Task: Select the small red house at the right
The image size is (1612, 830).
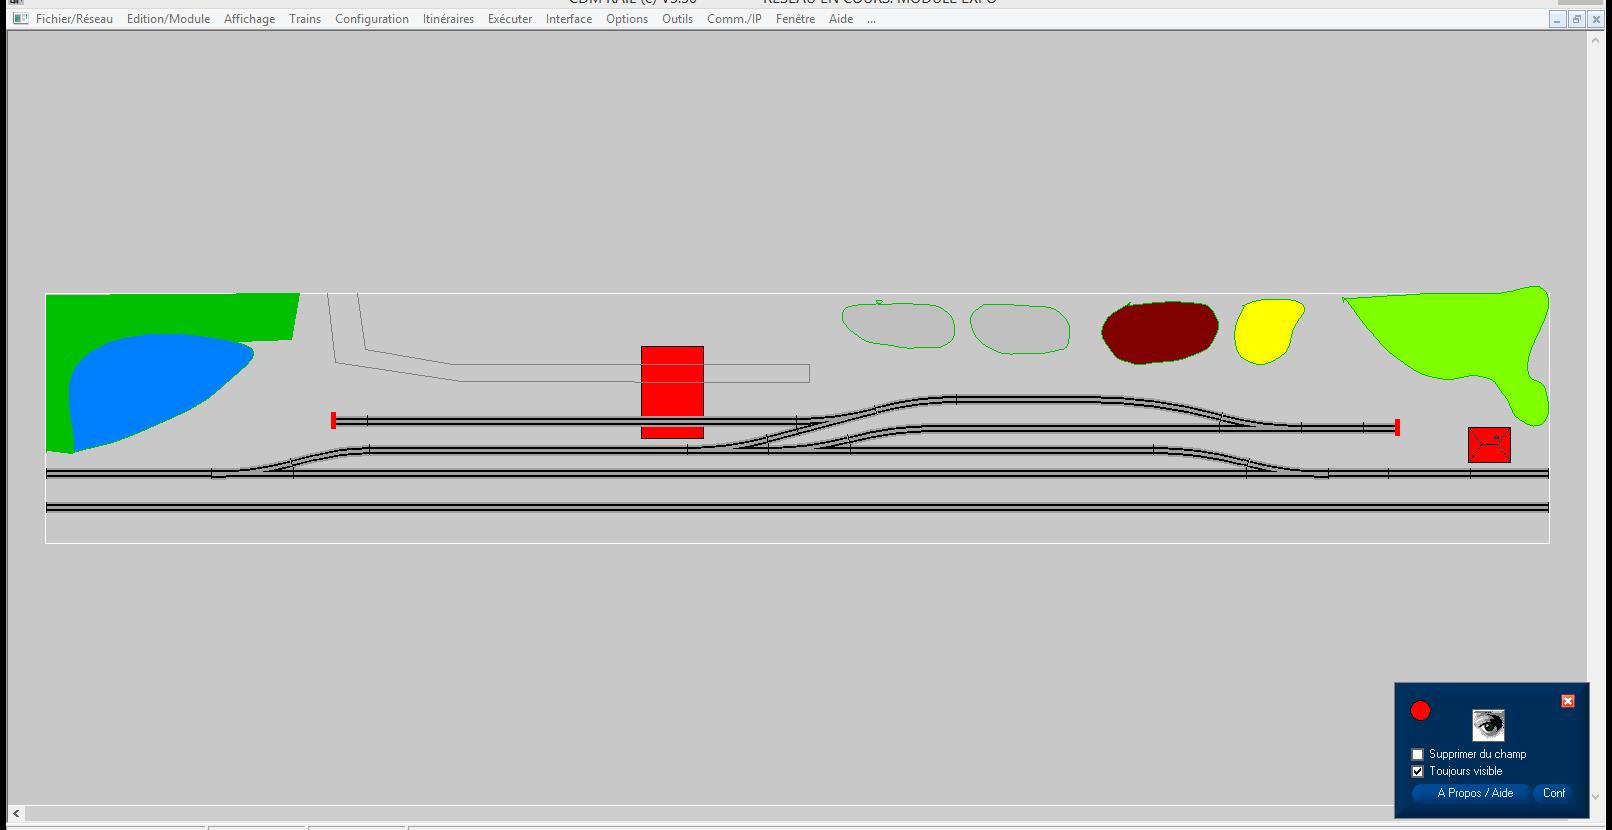Action: click(x=1489, y=445)
